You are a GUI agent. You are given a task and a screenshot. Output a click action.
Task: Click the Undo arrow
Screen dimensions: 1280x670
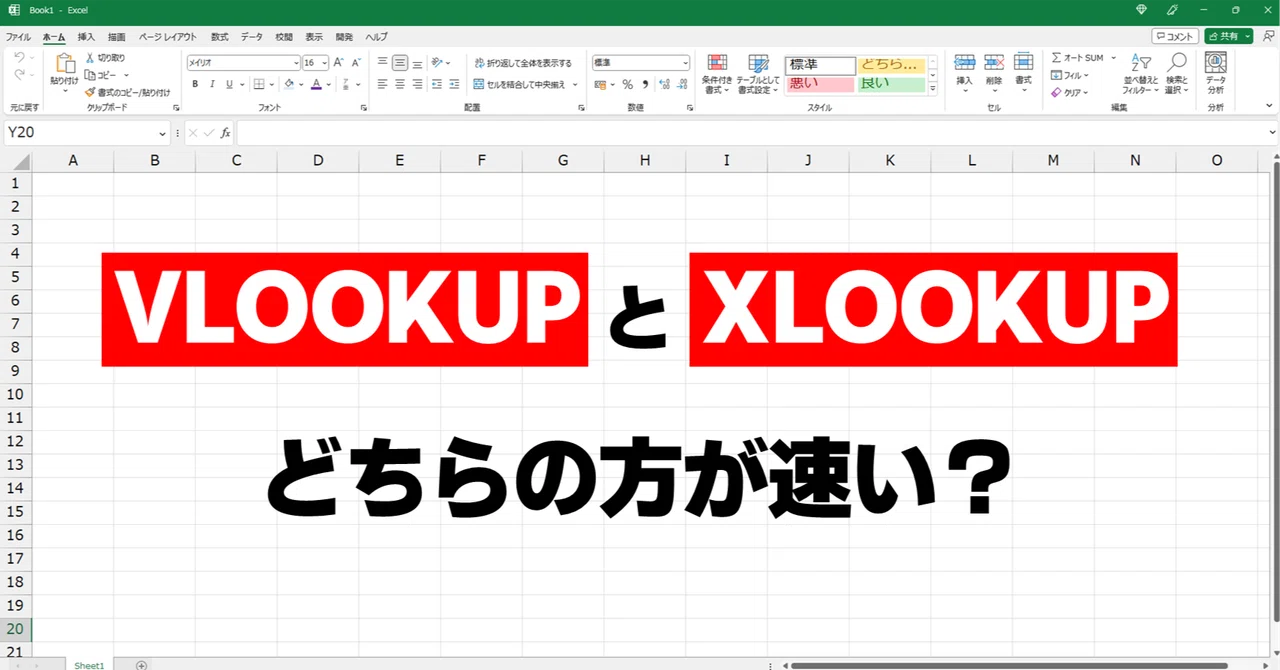pos(19,58)
